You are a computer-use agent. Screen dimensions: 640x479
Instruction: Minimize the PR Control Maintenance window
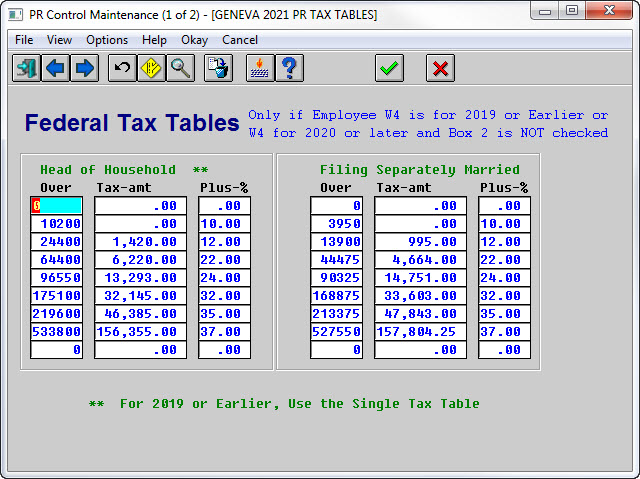pos(545,11)
